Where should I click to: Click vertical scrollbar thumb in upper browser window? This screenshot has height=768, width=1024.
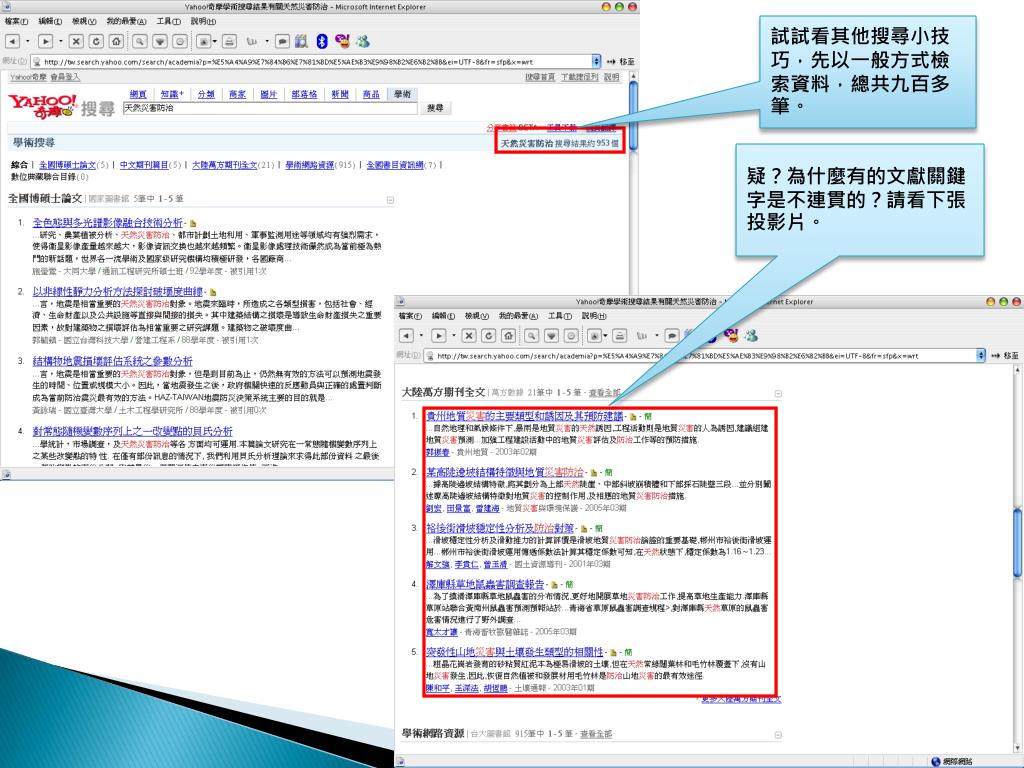(632, 115)
